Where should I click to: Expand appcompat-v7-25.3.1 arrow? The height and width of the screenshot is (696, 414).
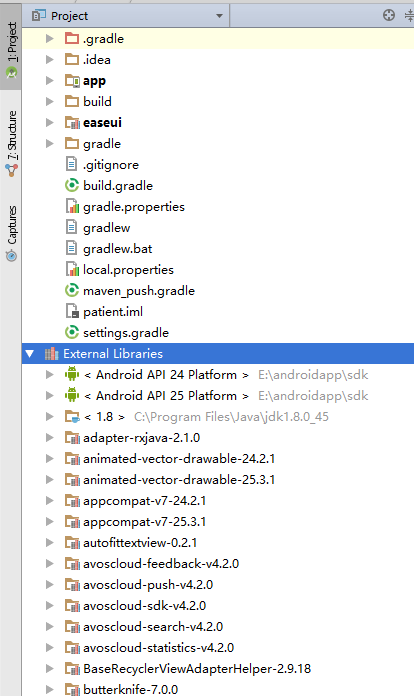[x=50, y=522]
